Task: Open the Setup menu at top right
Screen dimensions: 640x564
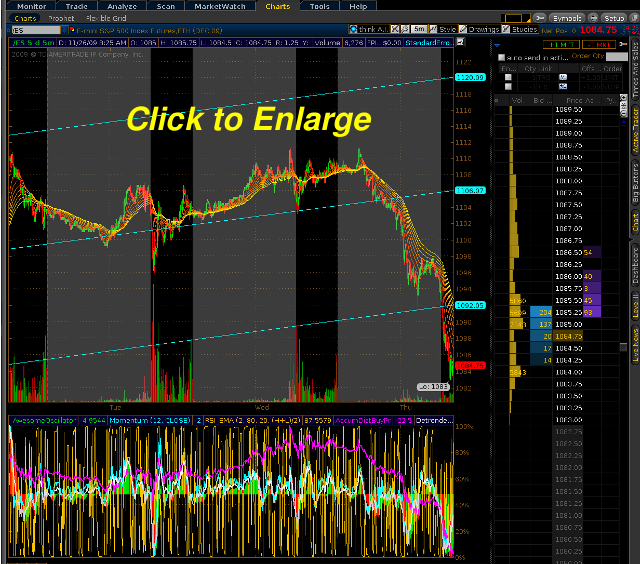Action: [609, 18]
